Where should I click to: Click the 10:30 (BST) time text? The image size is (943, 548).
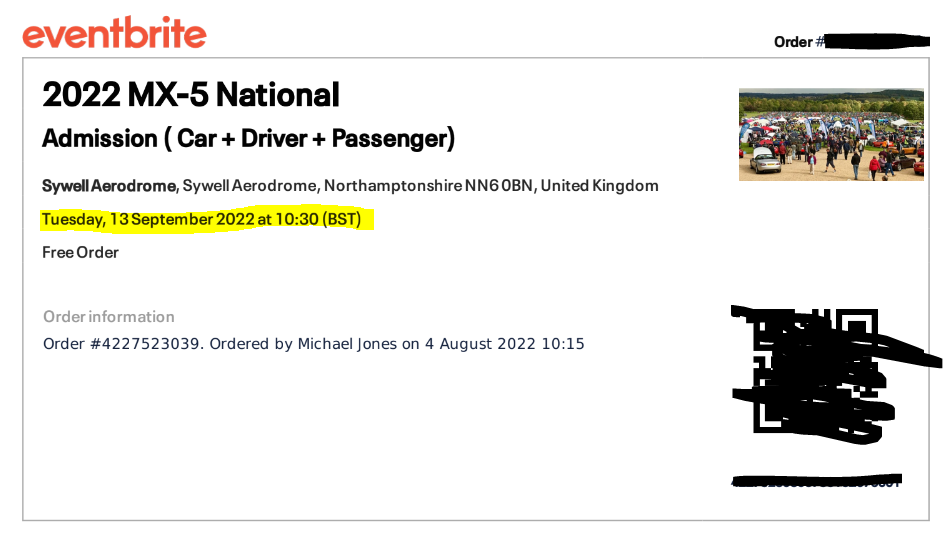click(x=318, y=219)
